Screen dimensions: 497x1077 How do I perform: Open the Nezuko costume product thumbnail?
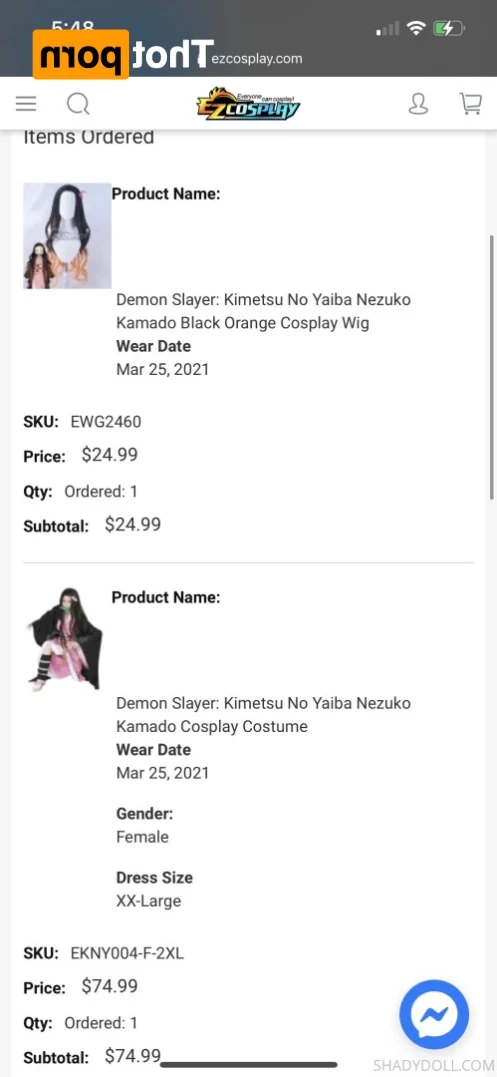65,638
